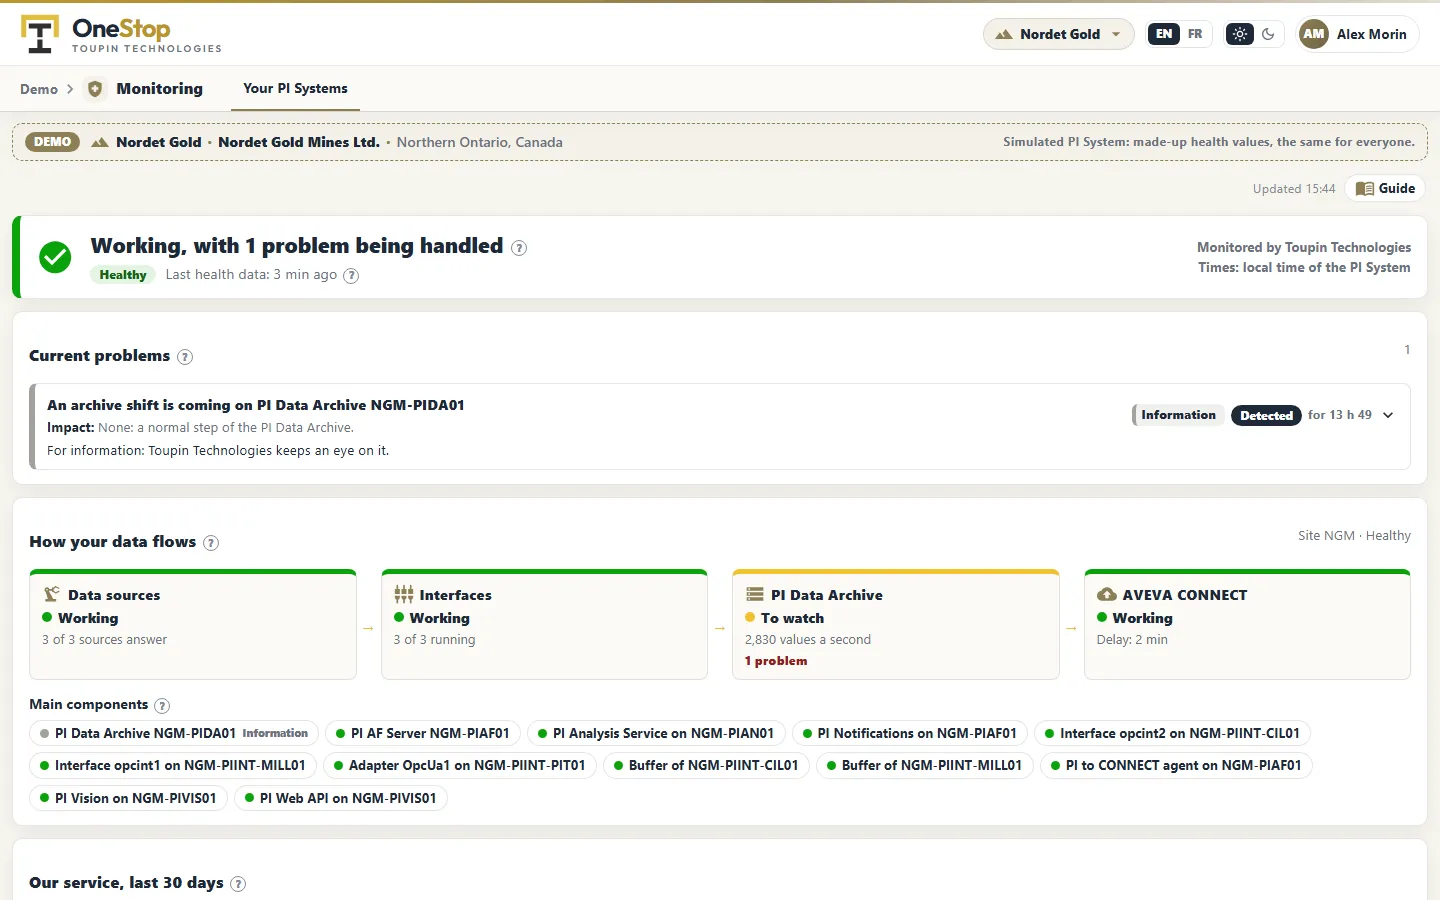Open PI Web API on NGM-PIVIS01 chip
The height and width of the screenshot is (900, 1440).
(341, 798)
